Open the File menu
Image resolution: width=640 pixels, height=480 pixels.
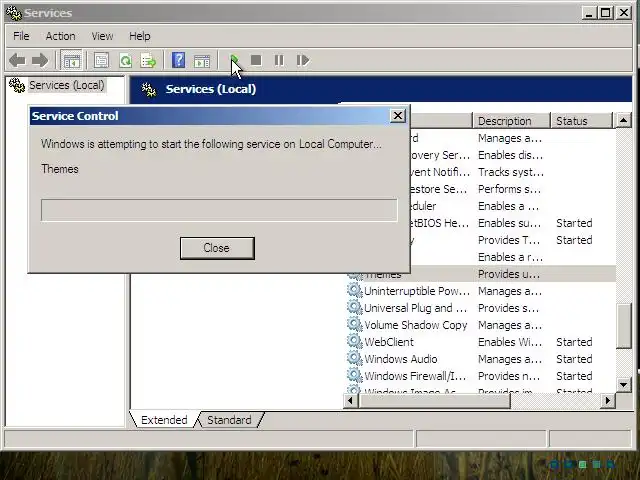(x=21, y=36)
